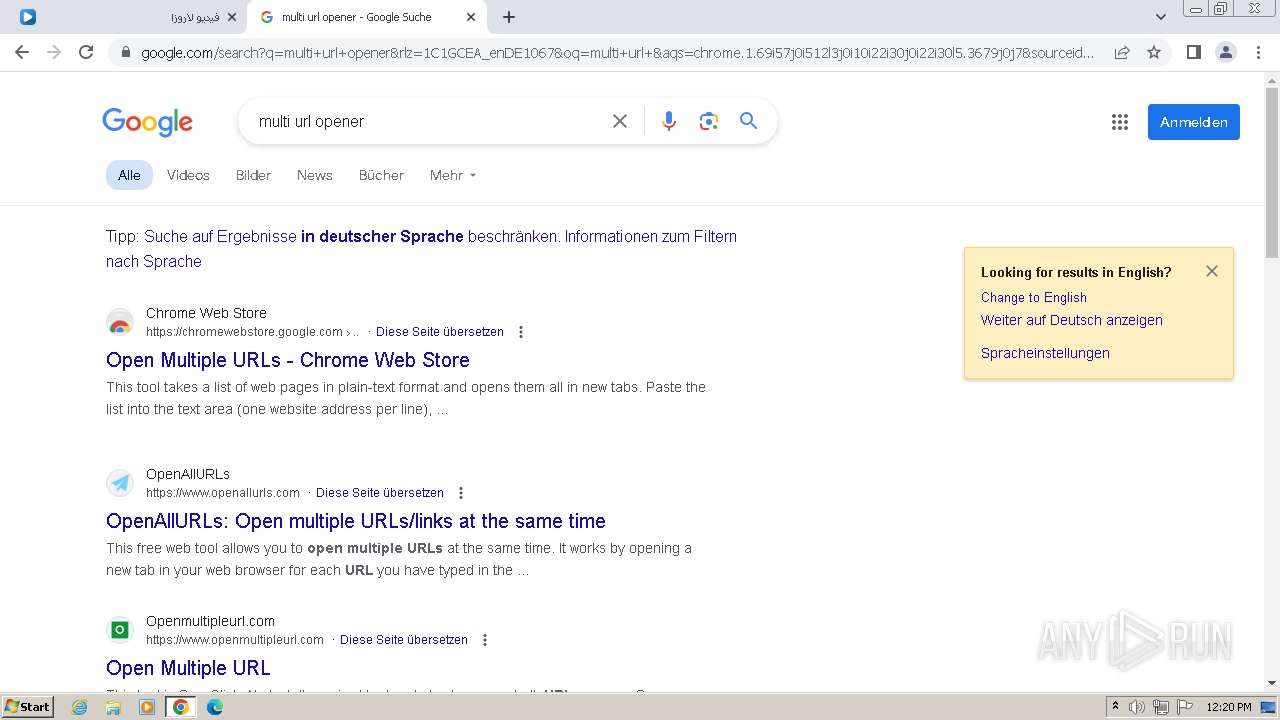Viewport: 1280px width, 720px height.
Task: Click the volume icon in the system tray
Action: pyautogui.click(x=1137, y=707)
